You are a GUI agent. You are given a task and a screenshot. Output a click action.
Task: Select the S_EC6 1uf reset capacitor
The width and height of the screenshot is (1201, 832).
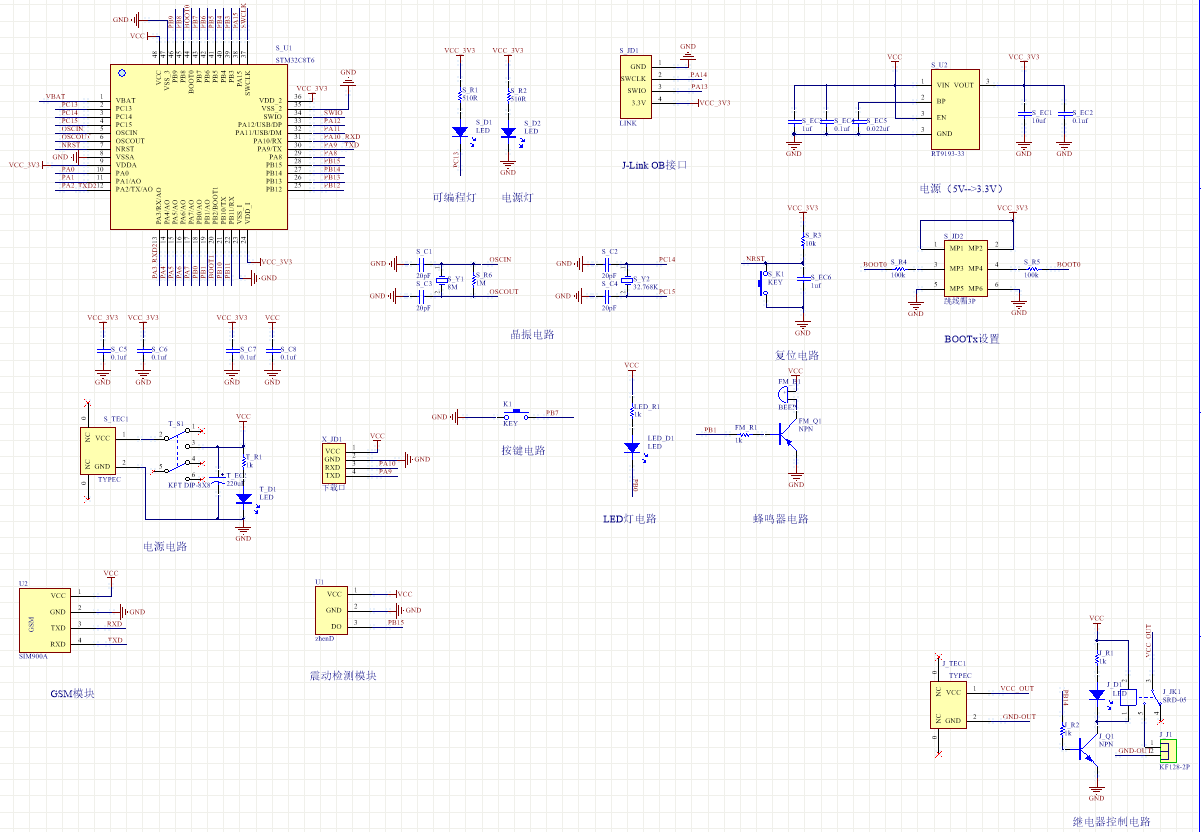803,279
